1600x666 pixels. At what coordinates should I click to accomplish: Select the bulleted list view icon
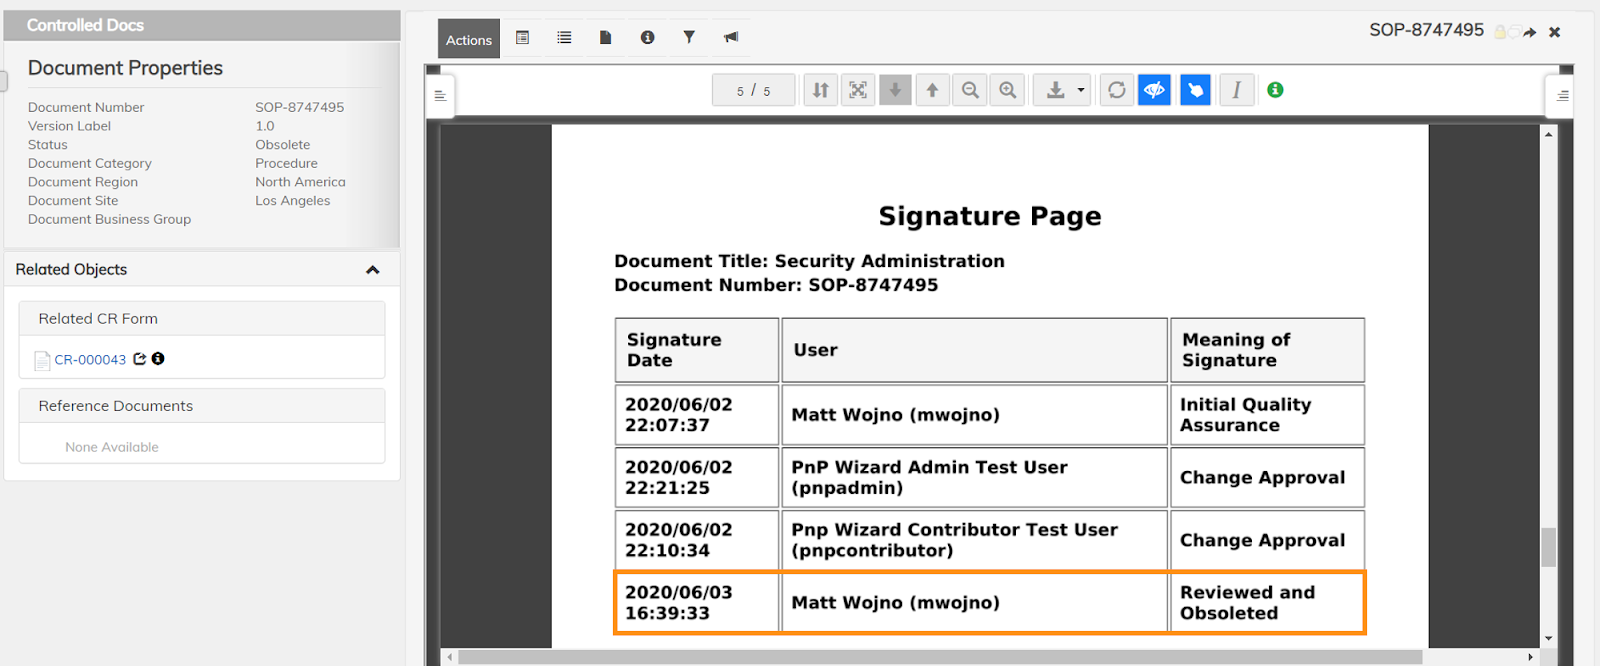(564, 37)
